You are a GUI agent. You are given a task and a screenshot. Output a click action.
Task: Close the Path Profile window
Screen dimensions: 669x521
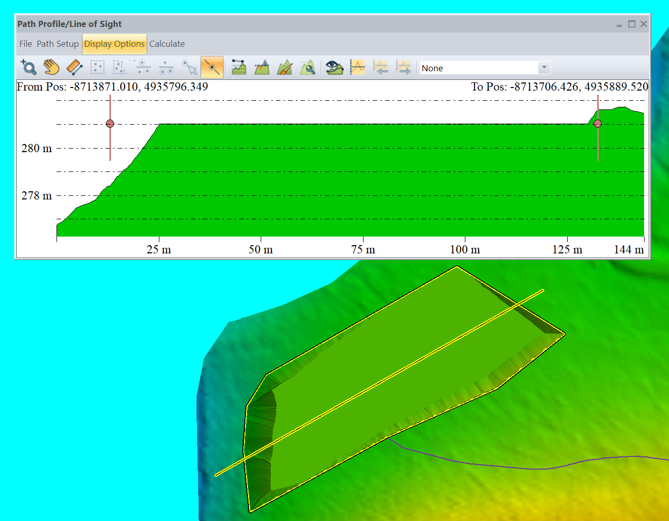coord(644,24)
